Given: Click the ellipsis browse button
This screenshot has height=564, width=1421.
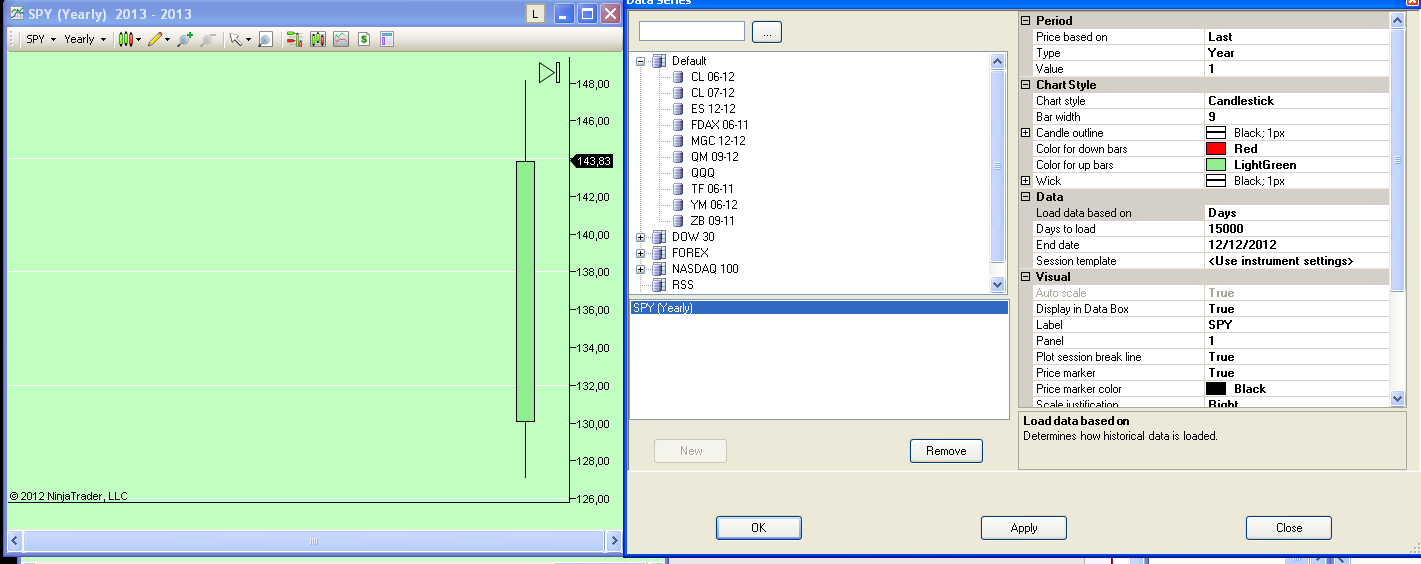Looking at the screenshot, I should coord(767,32).
